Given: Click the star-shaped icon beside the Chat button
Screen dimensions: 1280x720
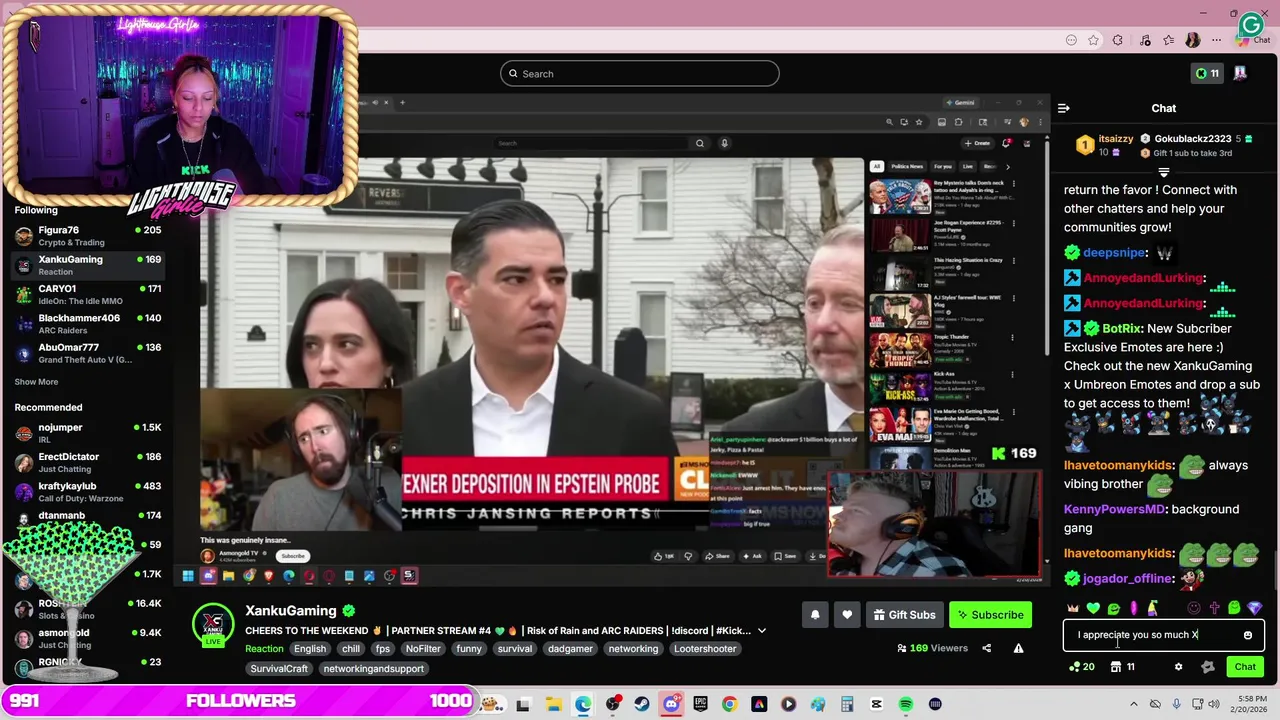Looking at the screenshot, I should (x=1207, y=667).
